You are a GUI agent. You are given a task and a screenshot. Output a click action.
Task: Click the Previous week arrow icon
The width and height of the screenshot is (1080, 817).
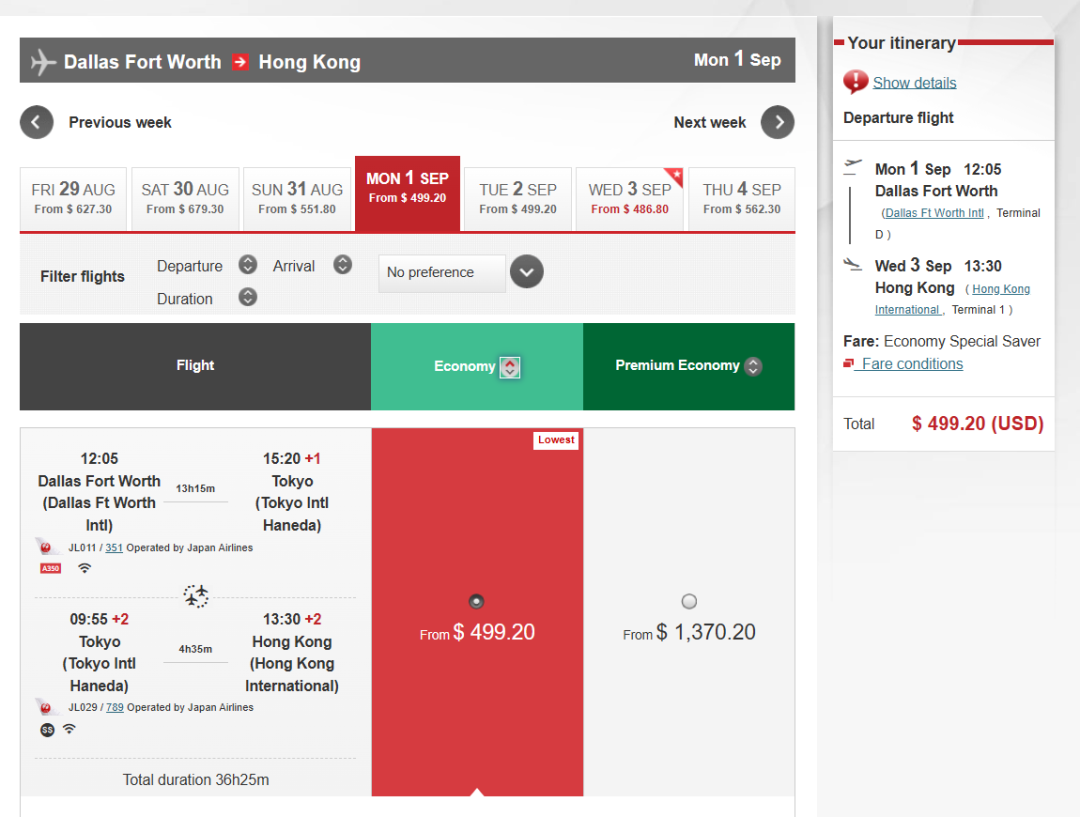(36, 123)
